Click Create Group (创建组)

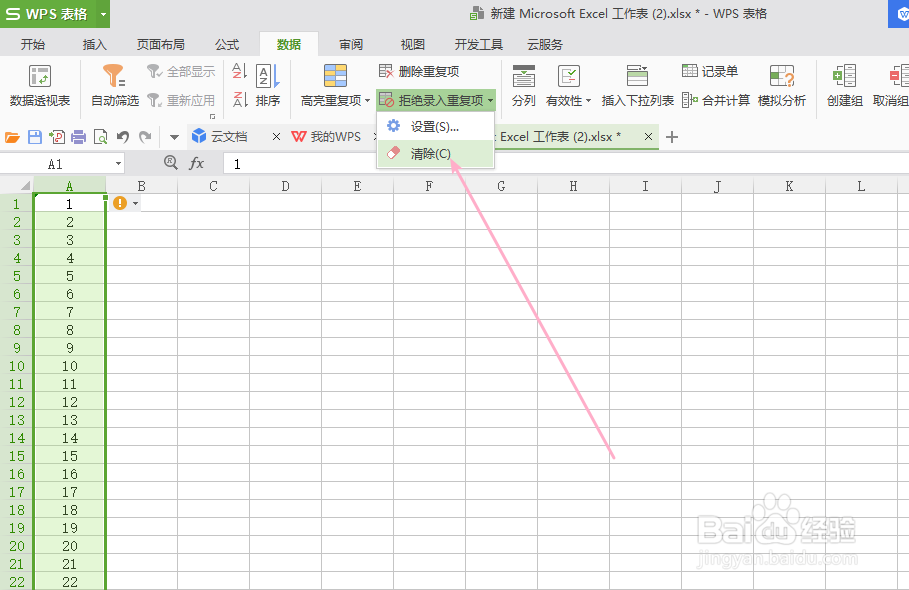[x=845, y=85]
